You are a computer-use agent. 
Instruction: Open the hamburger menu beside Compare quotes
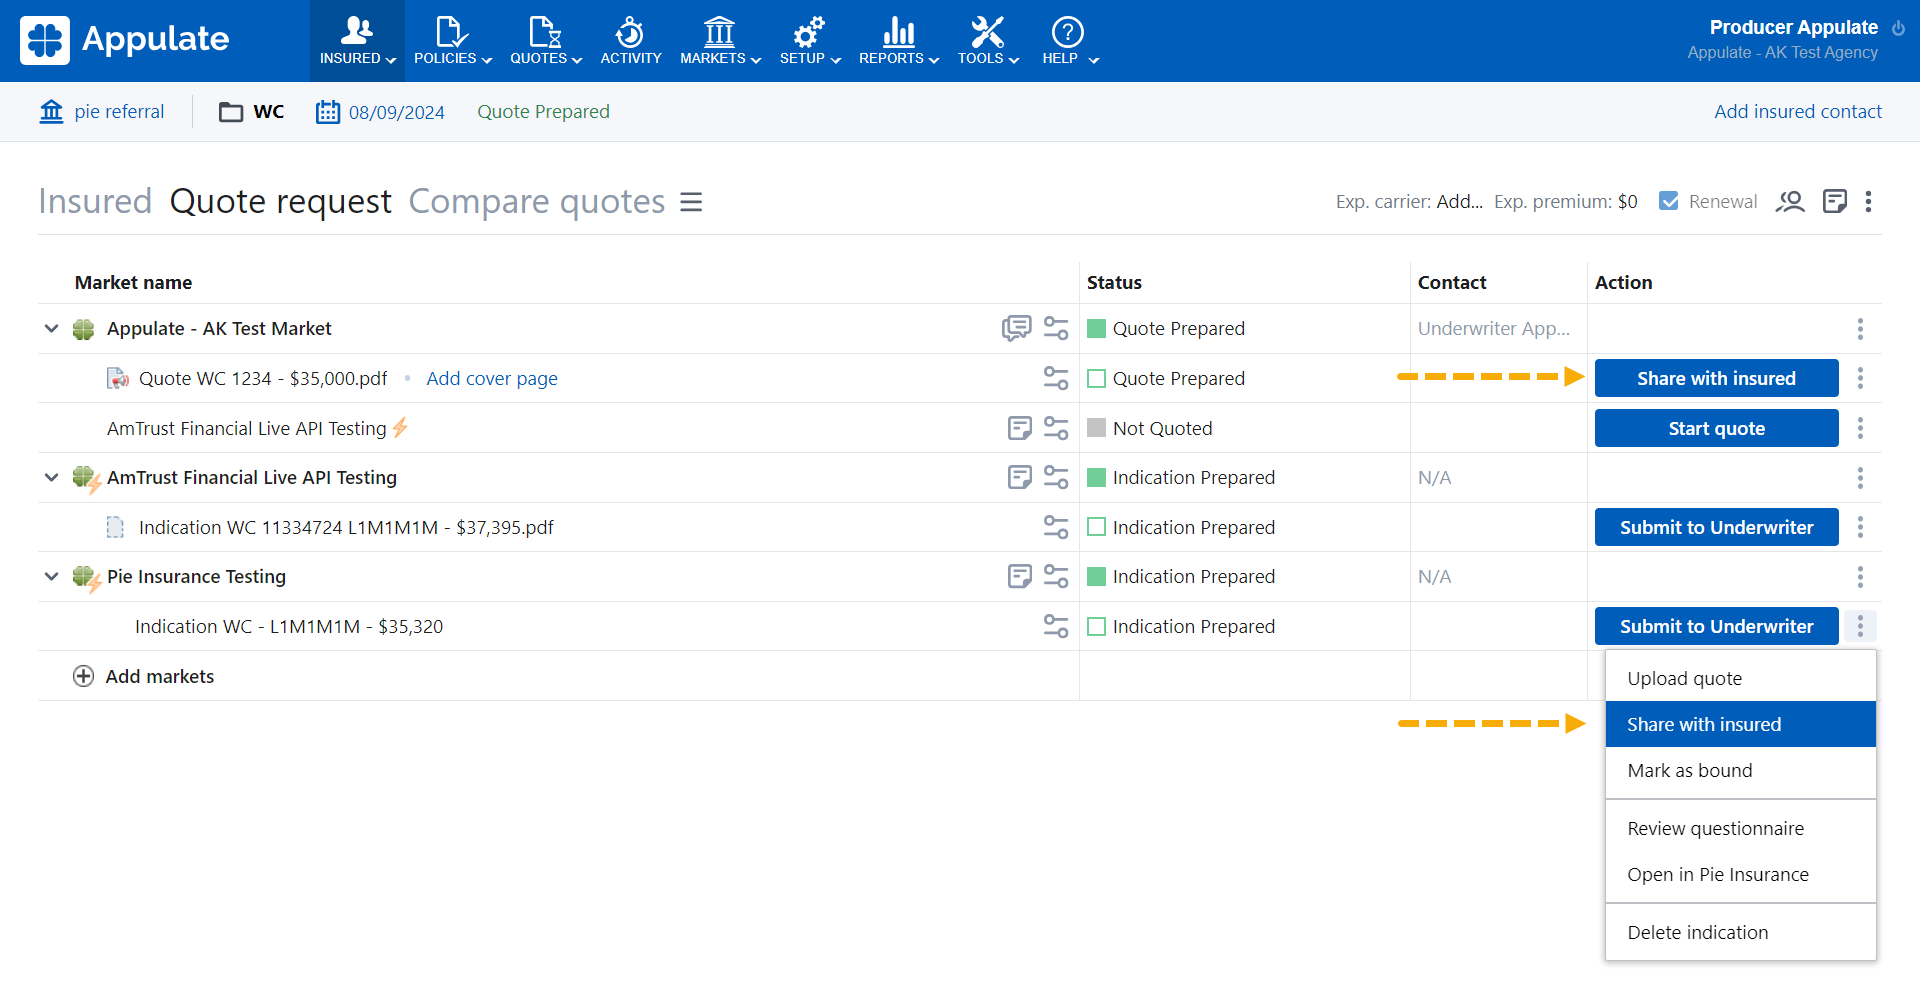[691, 202]
